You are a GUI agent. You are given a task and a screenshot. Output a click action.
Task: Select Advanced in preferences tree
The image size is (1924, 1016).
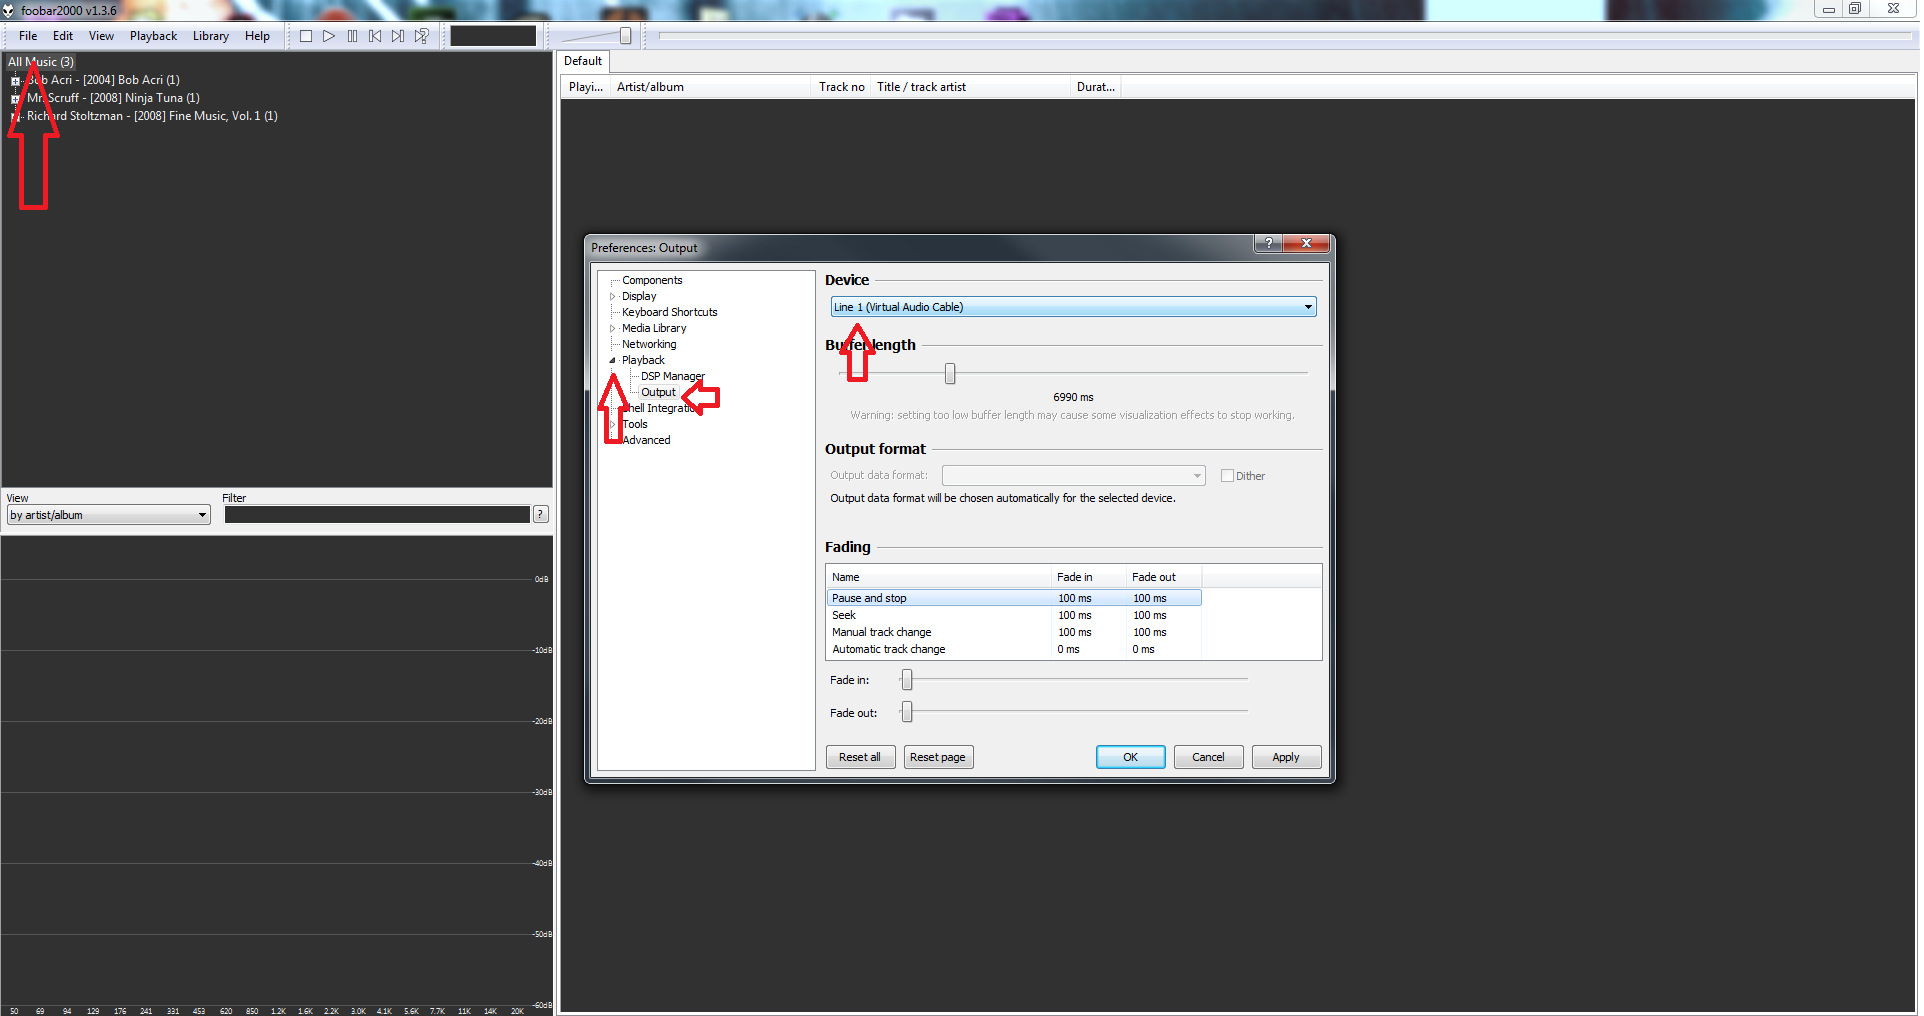click(x=646, y=440)
